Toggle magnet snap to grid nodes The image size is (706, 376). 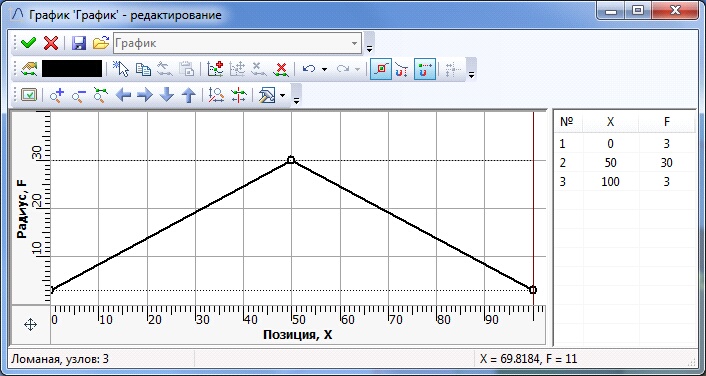425,69
